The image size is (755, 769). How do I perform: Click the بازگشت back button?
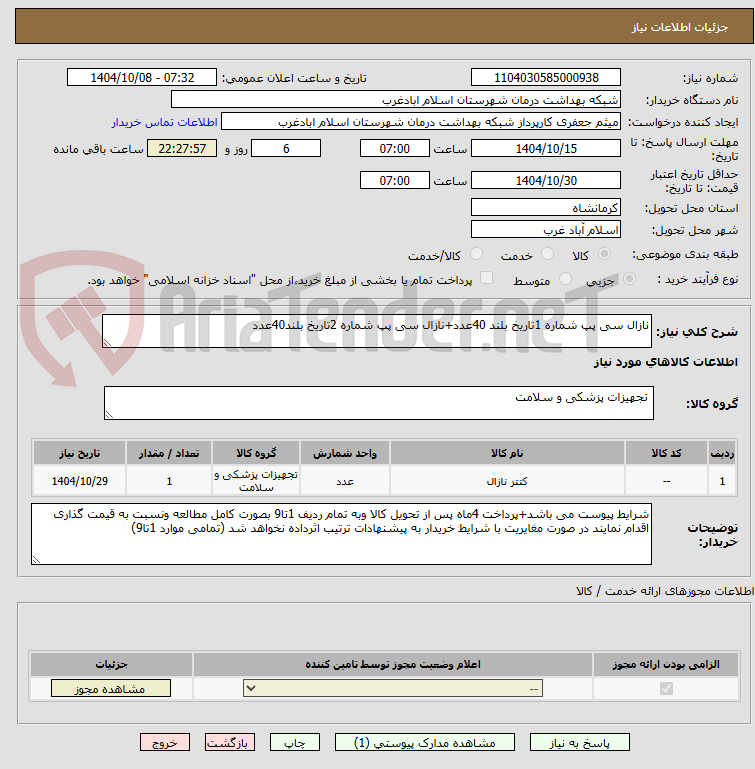pos(230,743)
